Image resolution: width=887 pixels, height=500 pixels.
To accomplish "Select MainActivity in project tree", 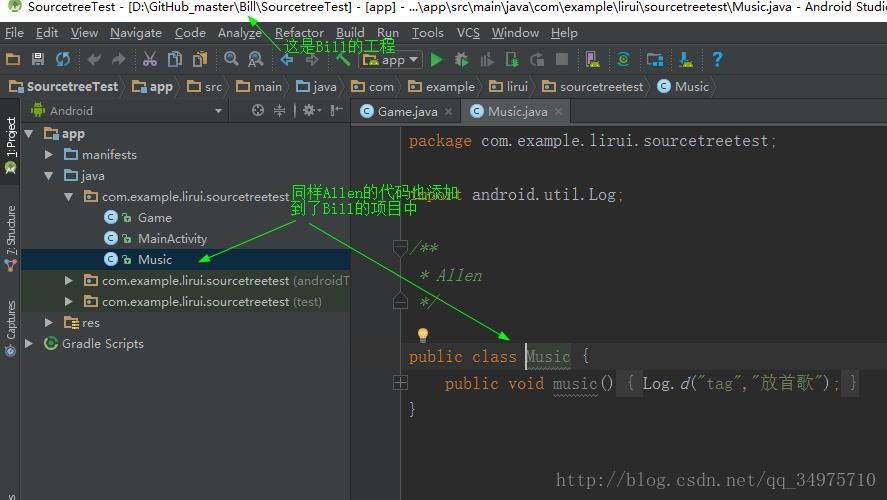I will click(x=172, y=239).
